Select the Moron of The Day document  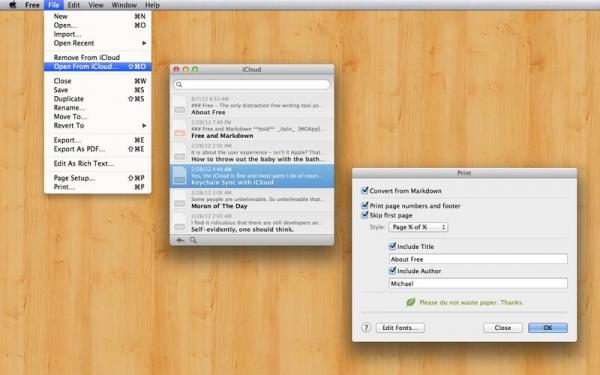click(x=252, y=200)
